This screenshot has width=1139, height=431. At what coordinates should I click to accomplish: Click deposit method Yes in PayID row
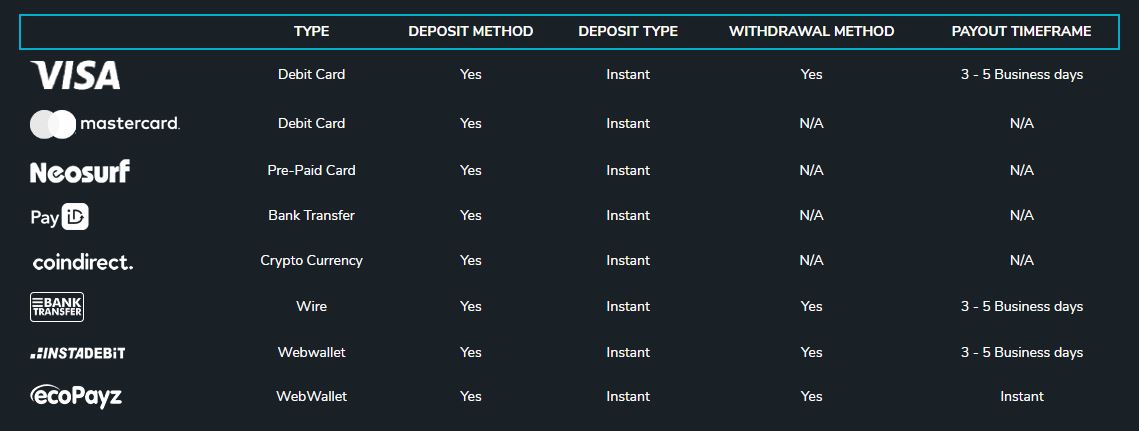click(x=471, y=215)
